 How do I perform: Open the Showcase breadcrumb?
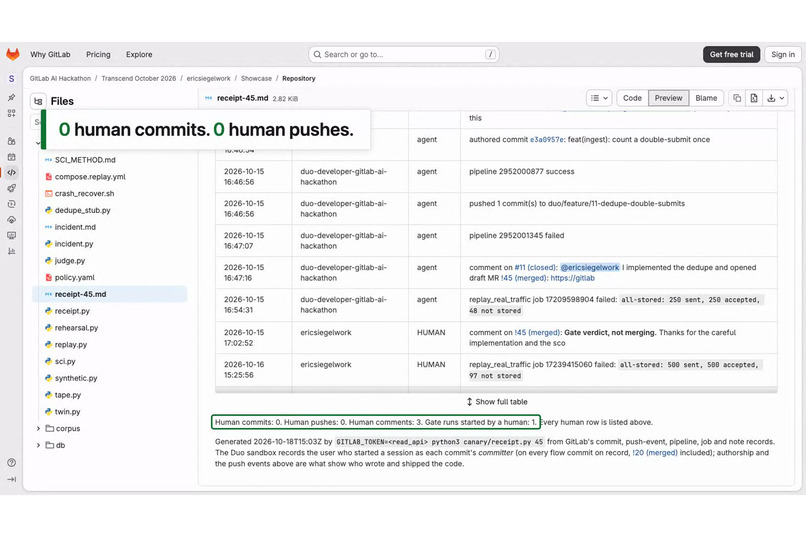(x=256, y=79)
